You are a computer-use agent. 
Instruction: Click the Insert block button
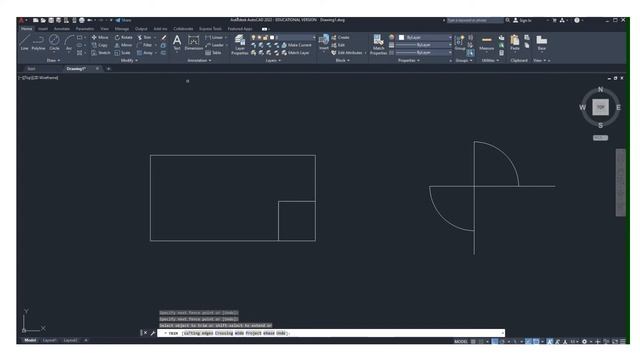[324, 42]
